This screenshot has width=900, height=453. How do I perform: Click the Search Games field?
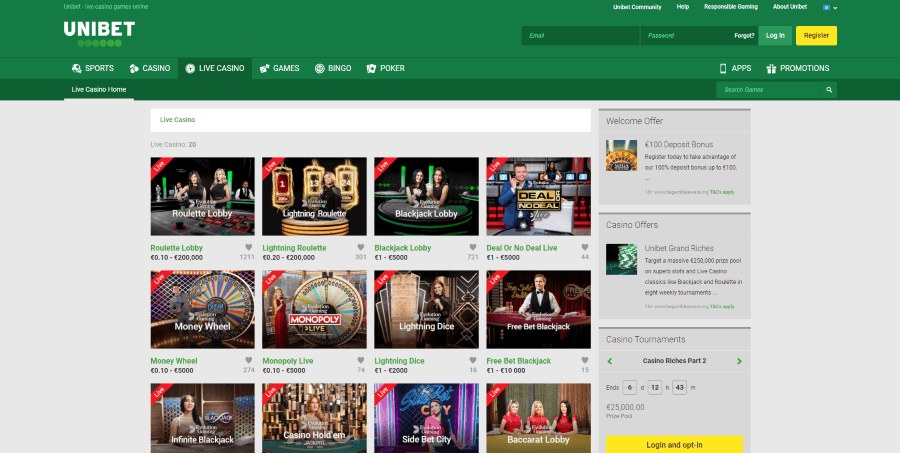coord(769,90)
